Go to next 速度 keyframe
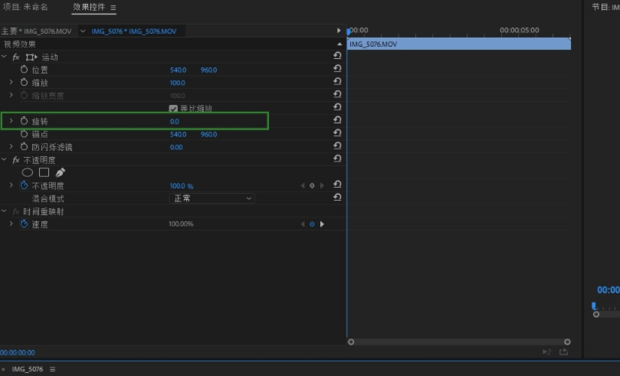 [x=322, y=224]
